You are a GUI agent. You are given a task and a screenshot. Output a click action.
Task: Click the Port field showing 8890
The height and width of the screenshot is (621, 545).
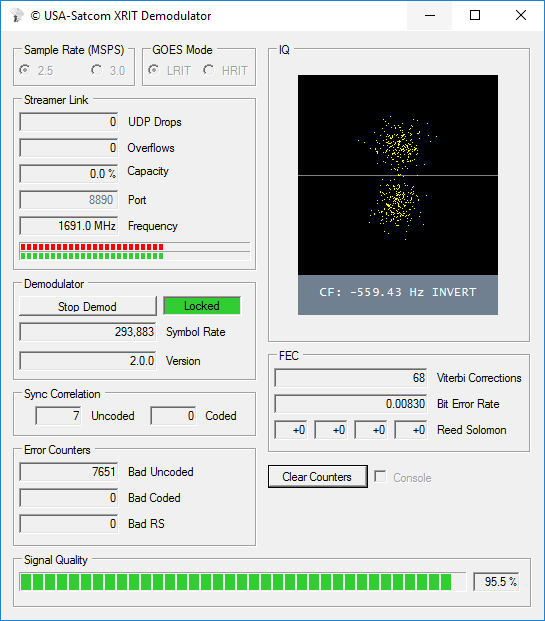tap(69, 200)
